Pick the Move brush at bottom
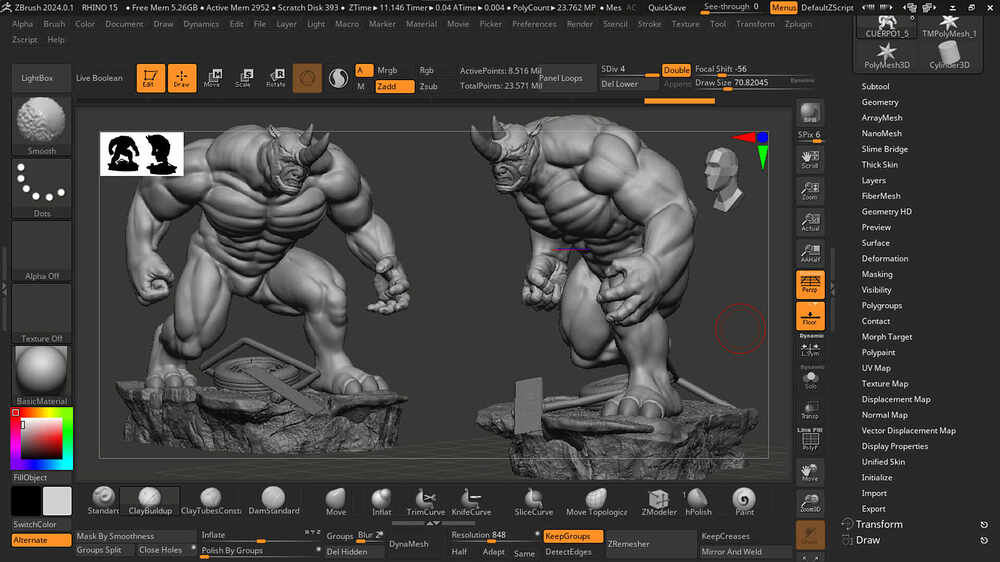Viewport: 1000px width, 562px height. click(335, 501)
